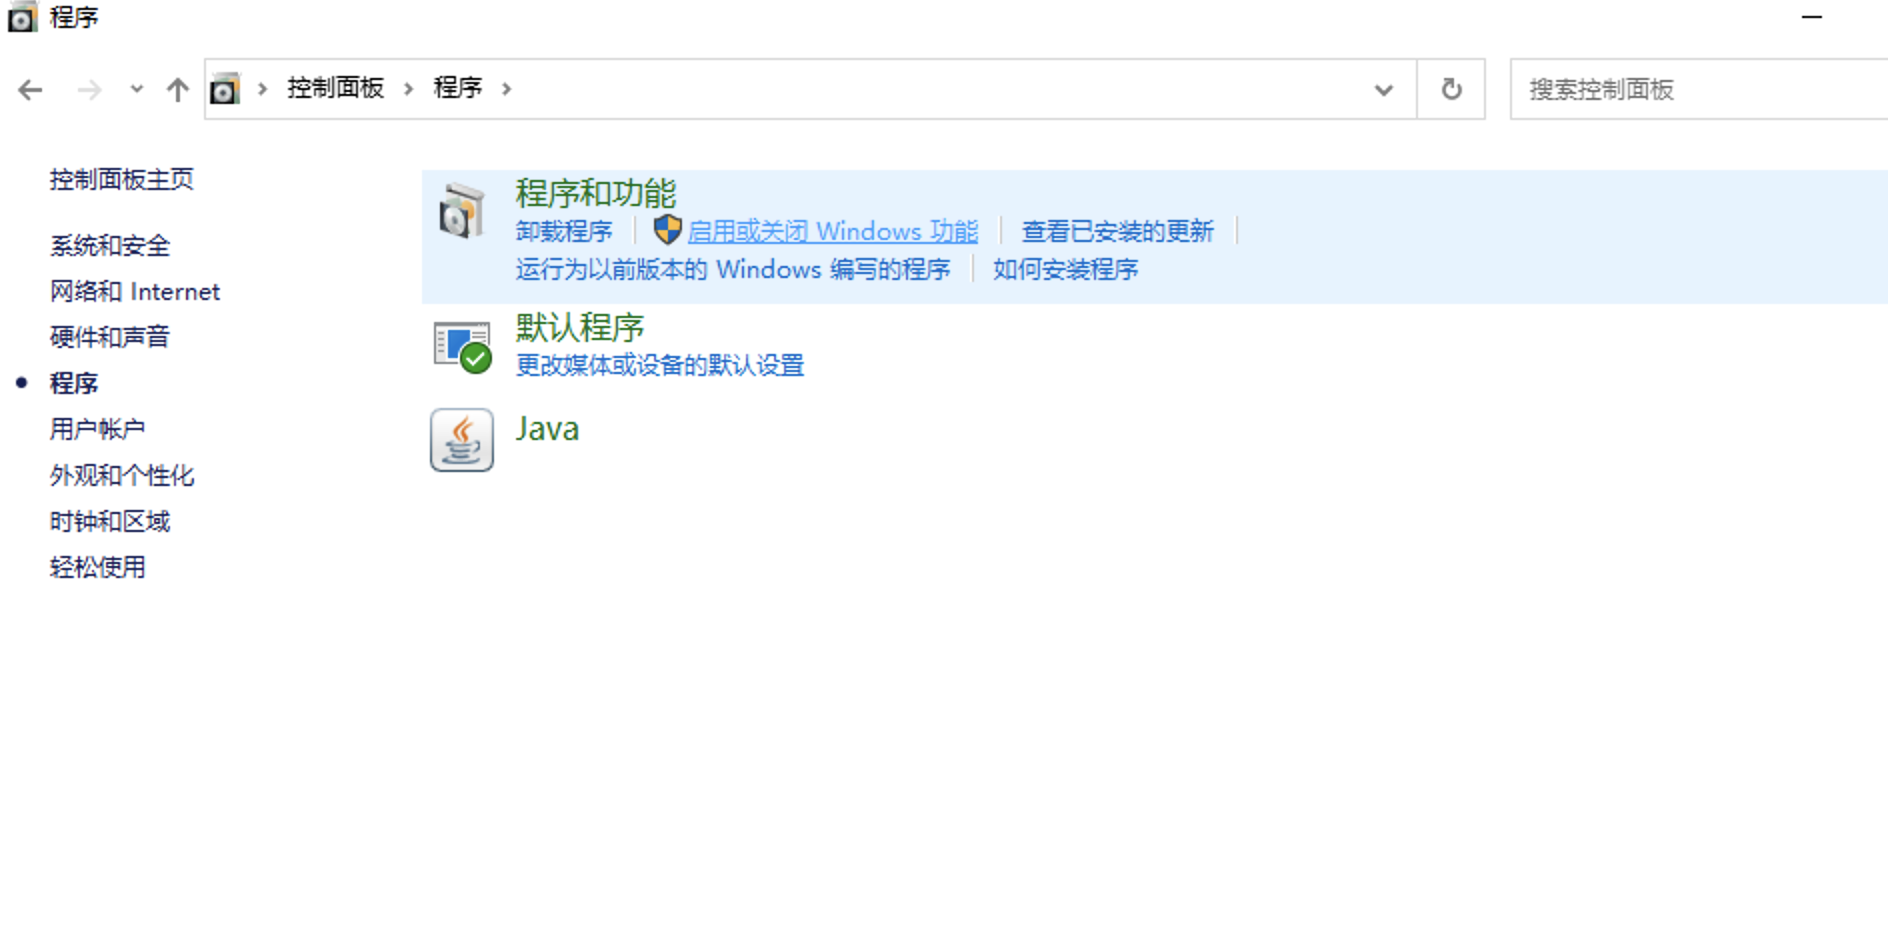Click the 默认程序 icon
Viewport: 1888px width, 950px height.
tap(462, 346)
